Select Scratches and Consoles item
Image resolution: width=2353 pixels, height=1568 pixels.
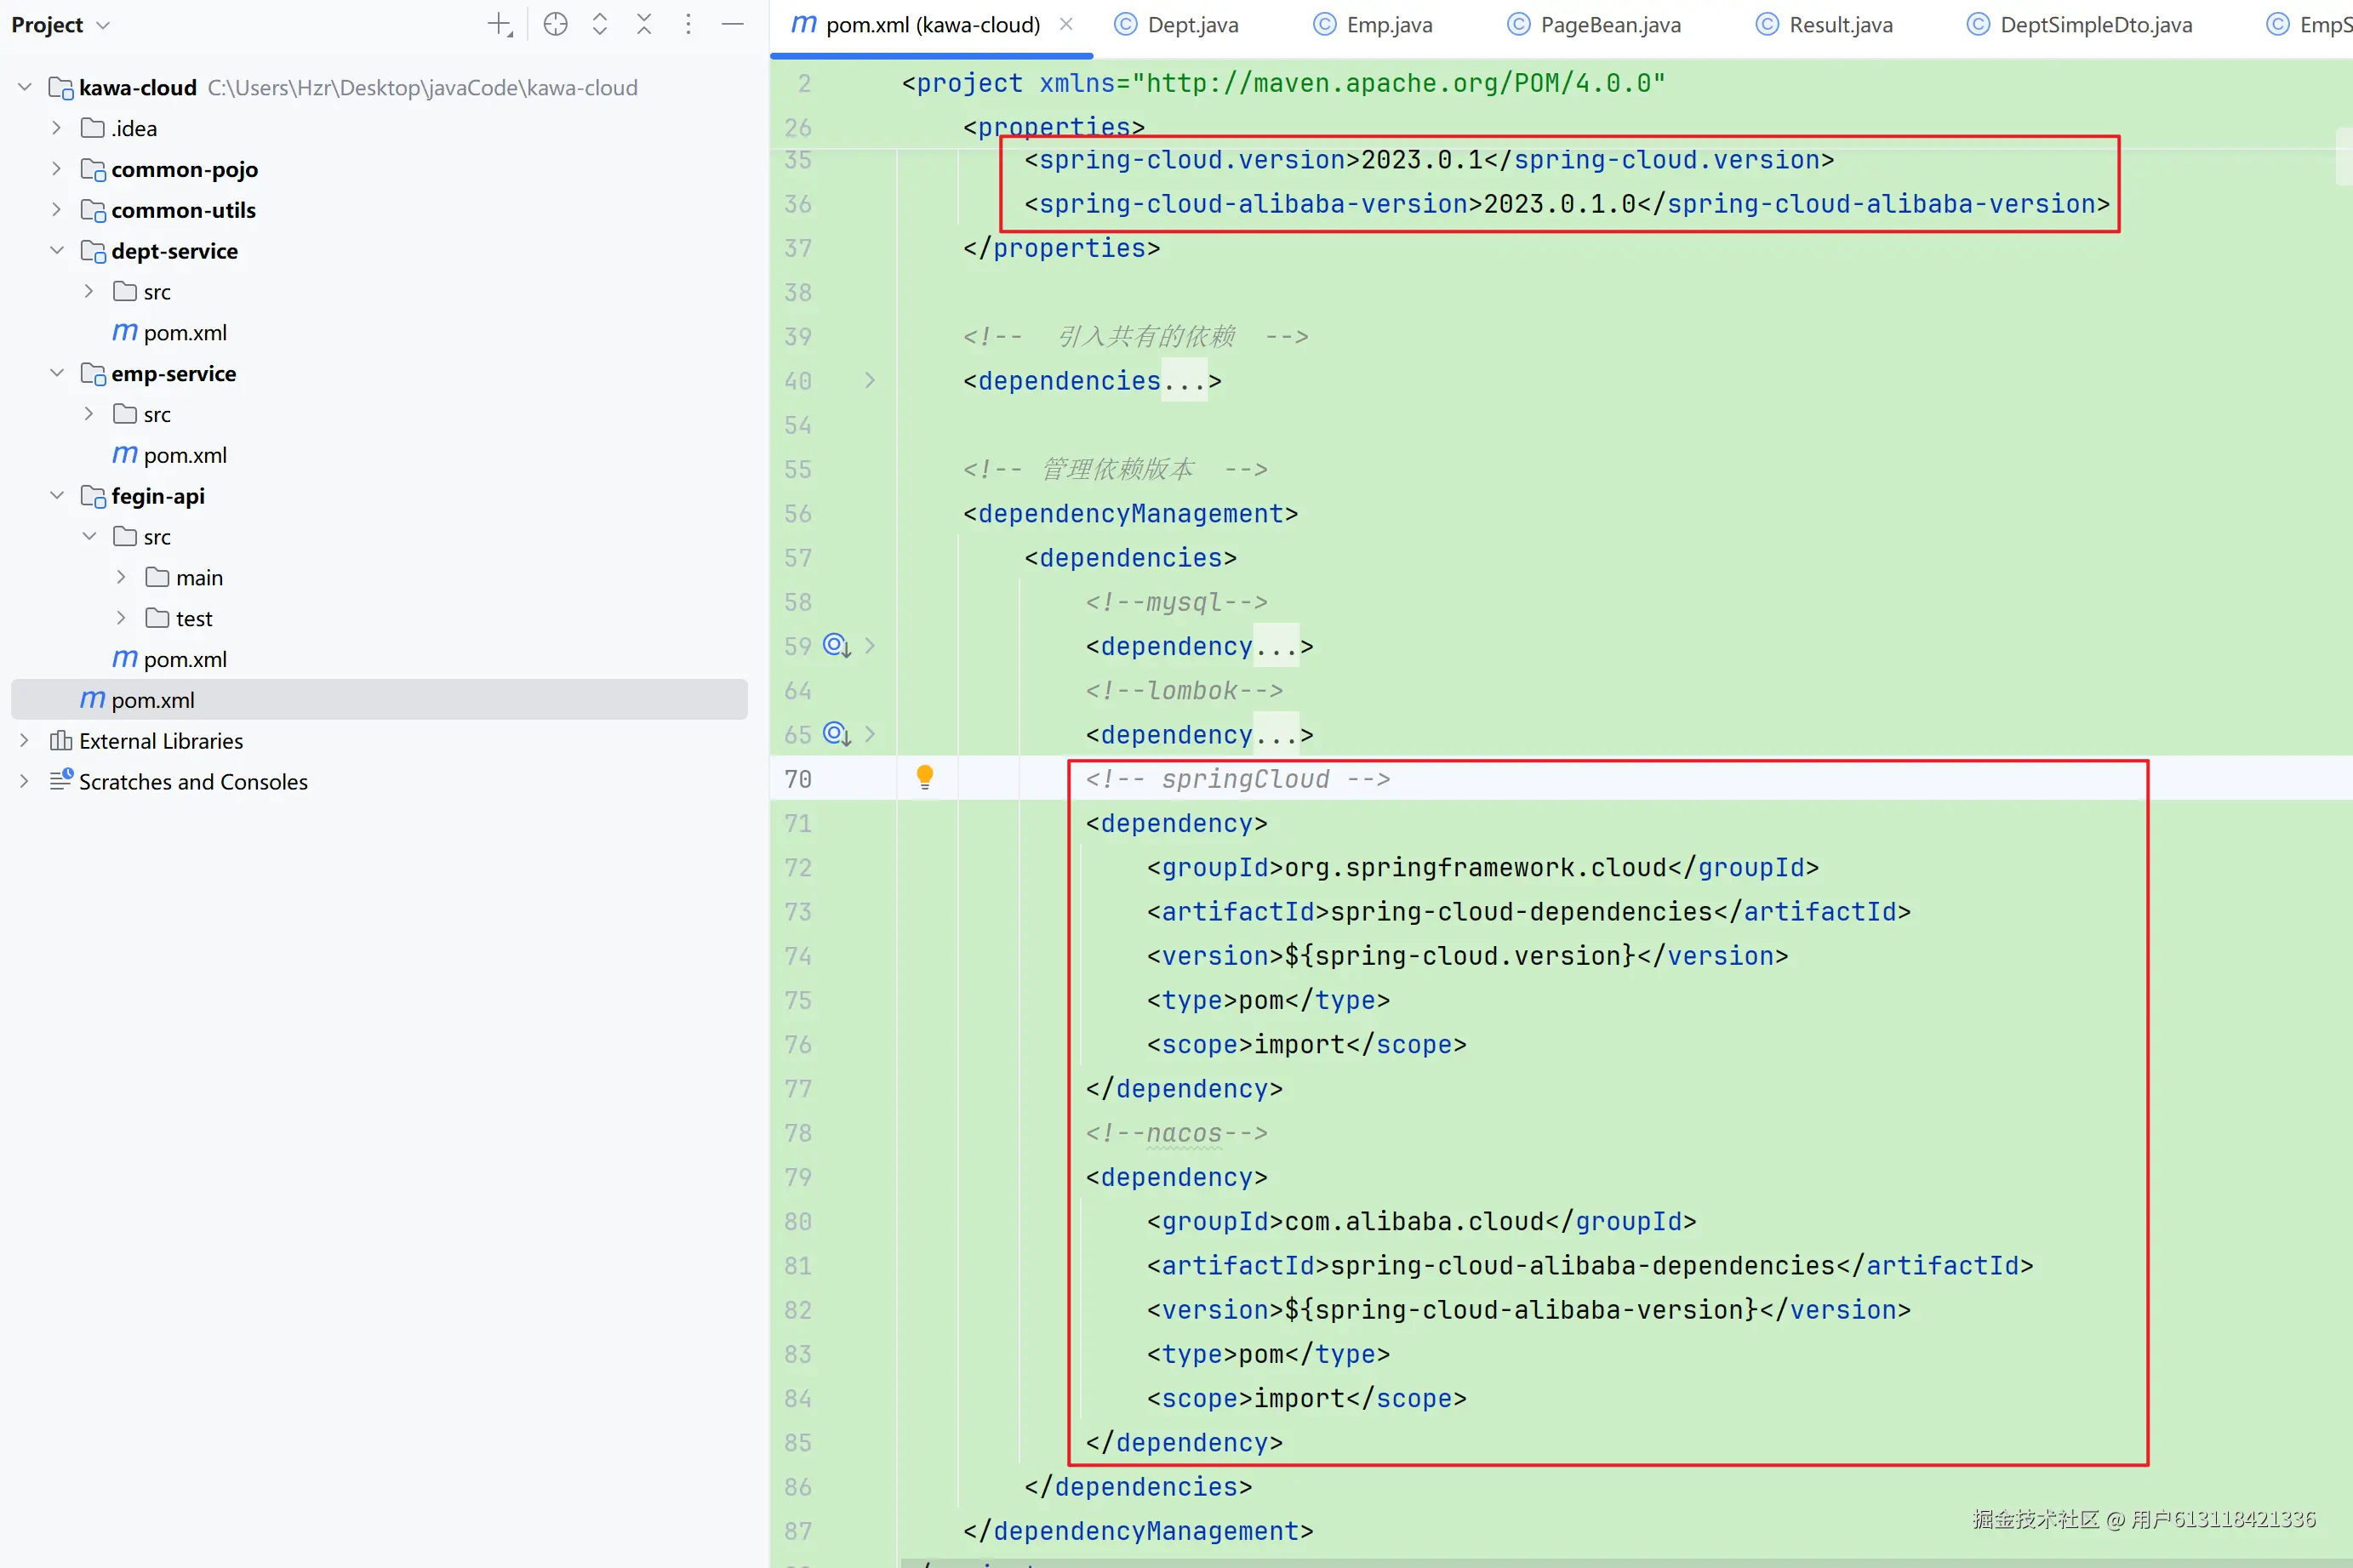[193, 782]
